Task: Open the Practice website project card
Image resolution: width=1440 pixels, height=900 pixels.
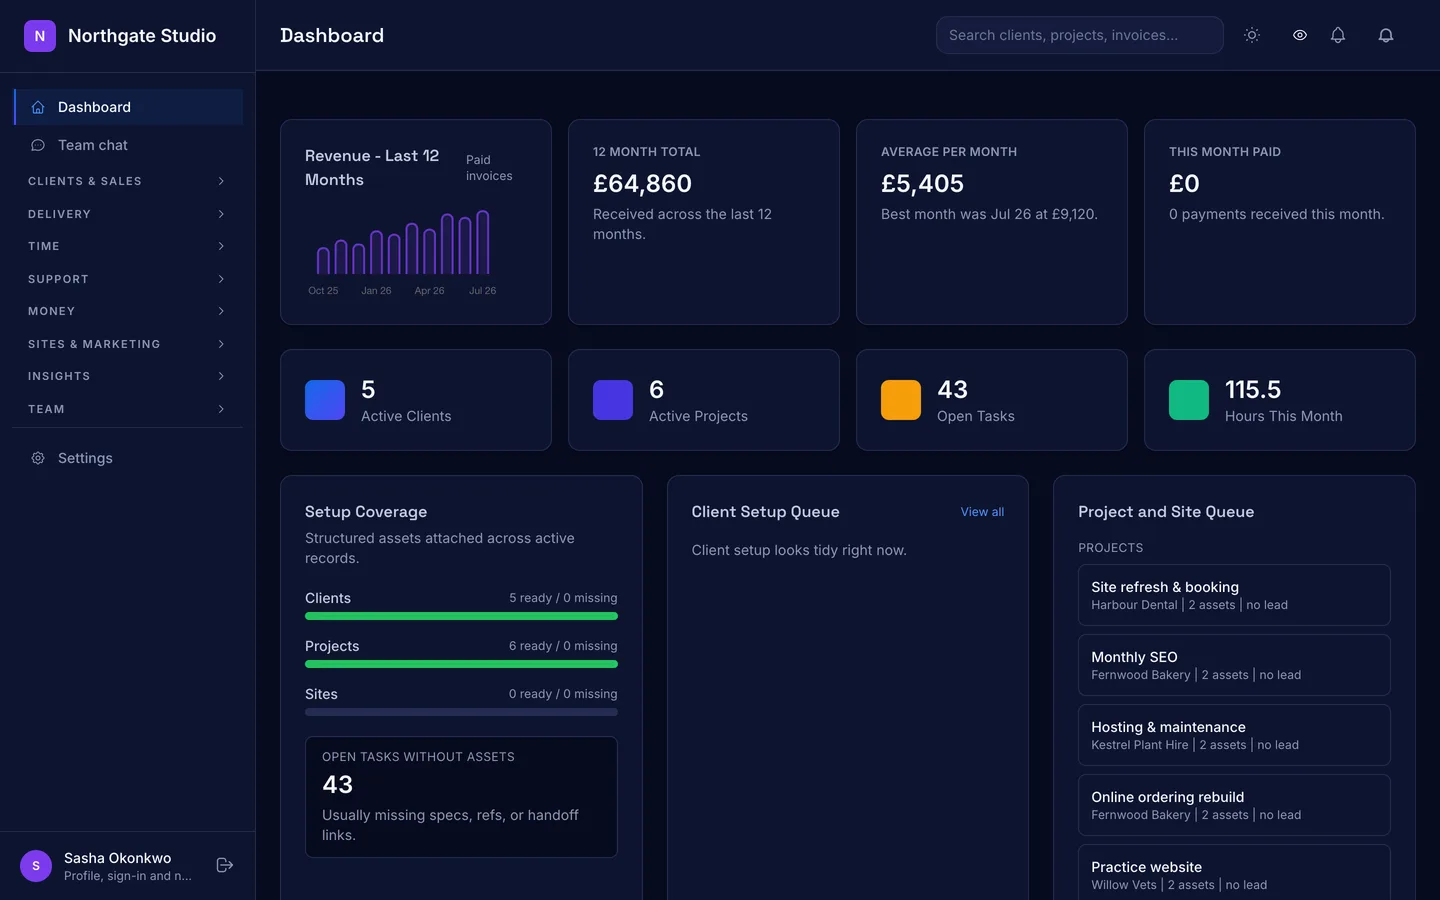Action: pos(1234,872)
